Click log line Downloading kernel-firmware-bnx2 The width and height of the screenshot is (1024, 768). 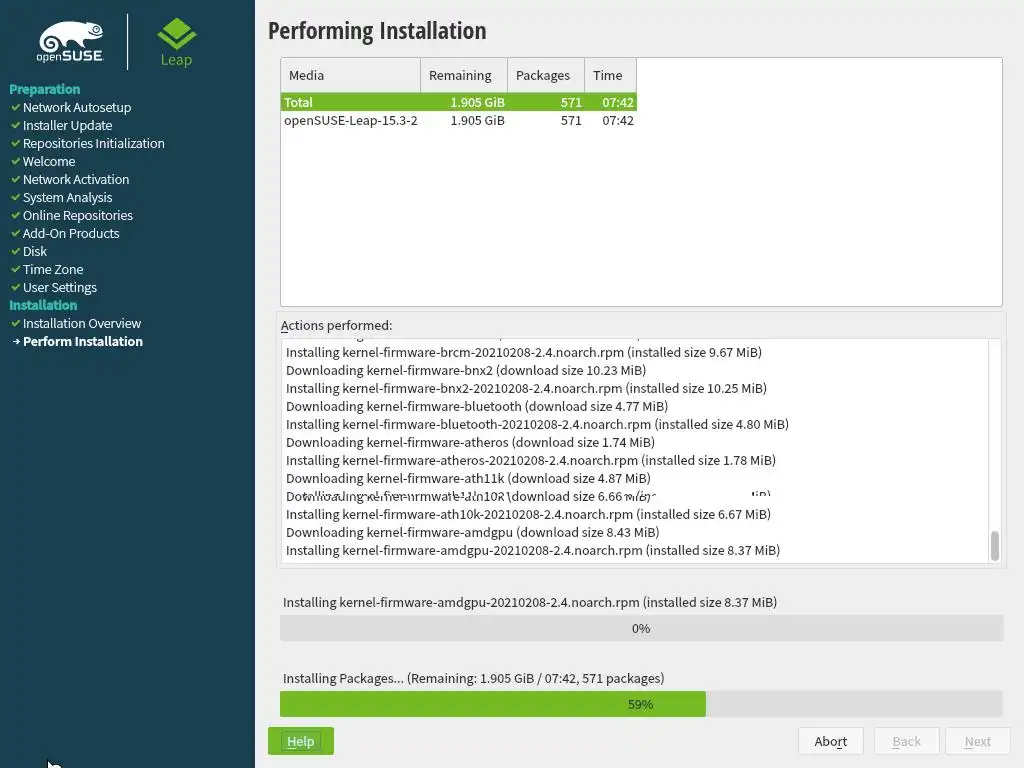coord(466,370)
